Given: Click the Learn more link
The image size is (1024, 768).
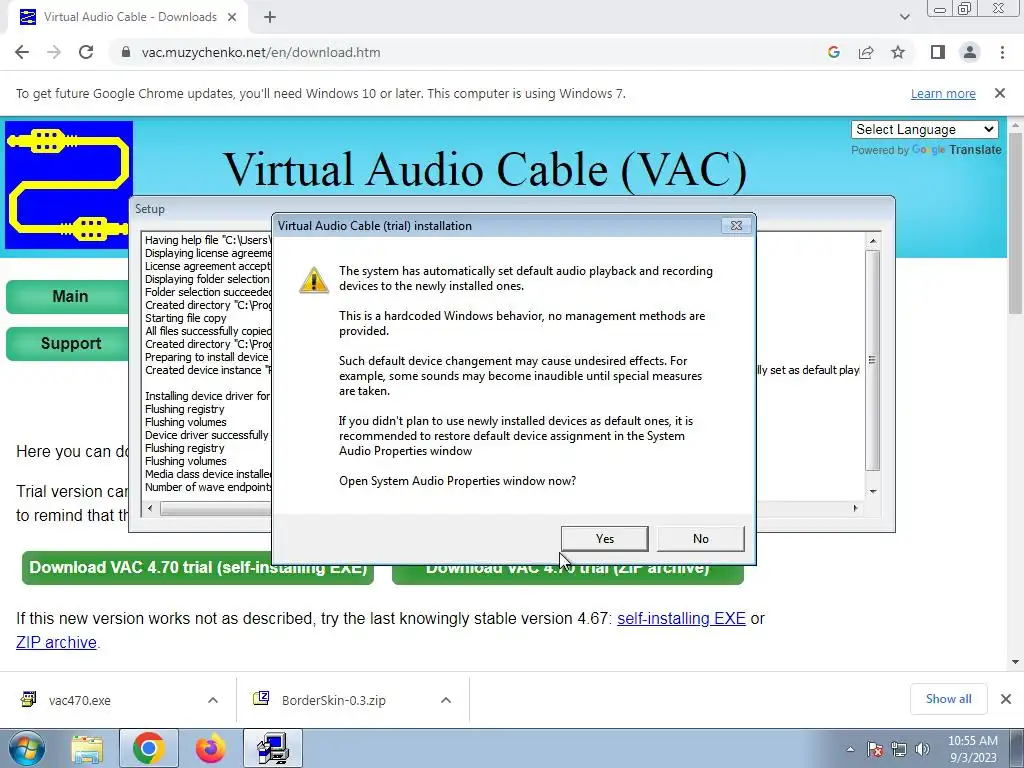Looking at the screenshot, I should (x=943, y=93).
